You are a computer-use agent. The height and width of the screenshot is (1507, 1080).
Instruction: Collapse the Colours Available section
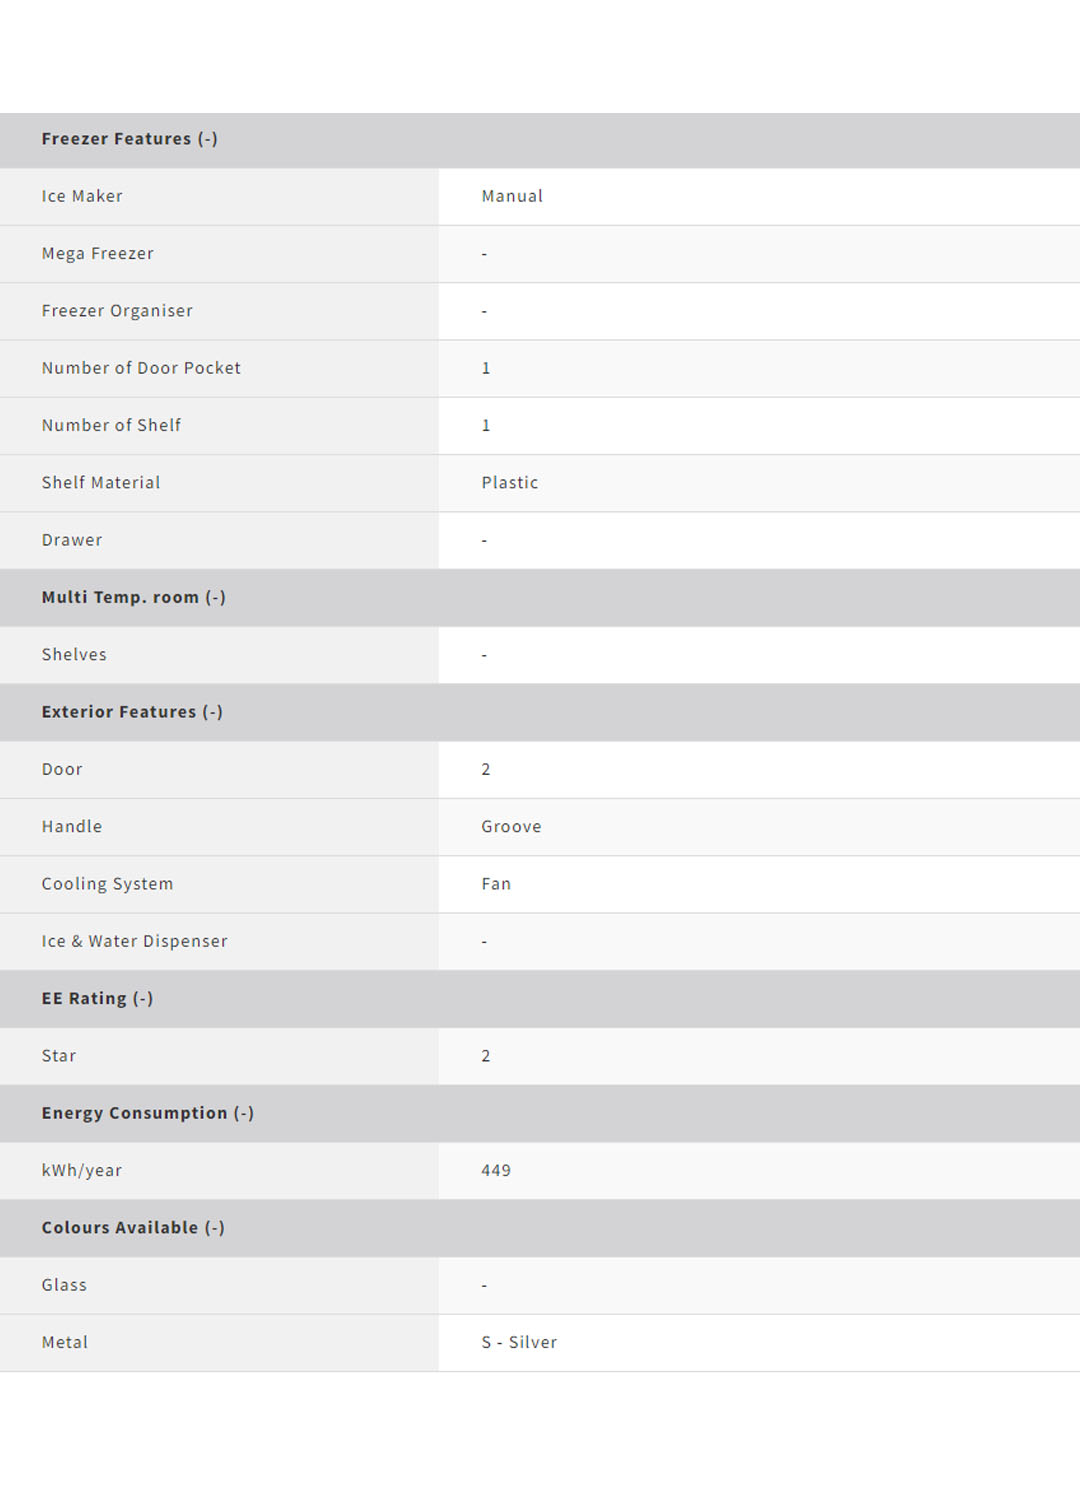pyautogui.click(x=214, y=1227)
